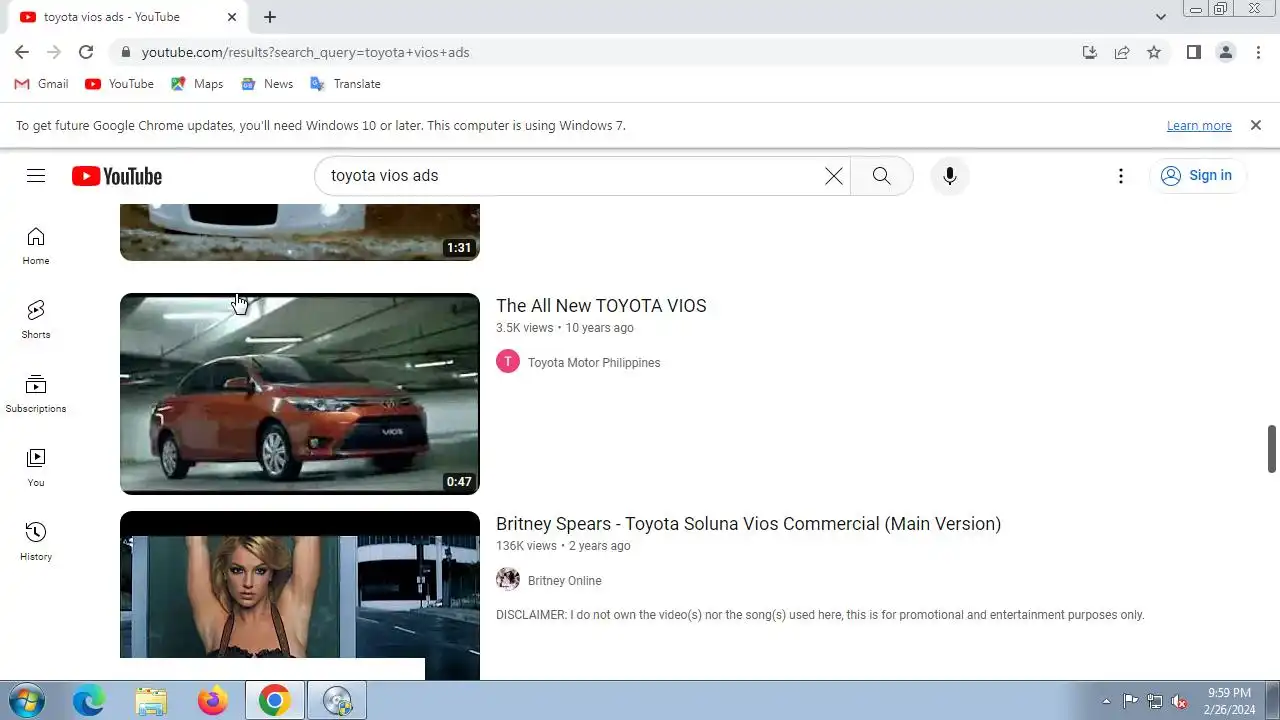Reload the page with the refresh icon
1280x720 pixels.
pos(86,52)
